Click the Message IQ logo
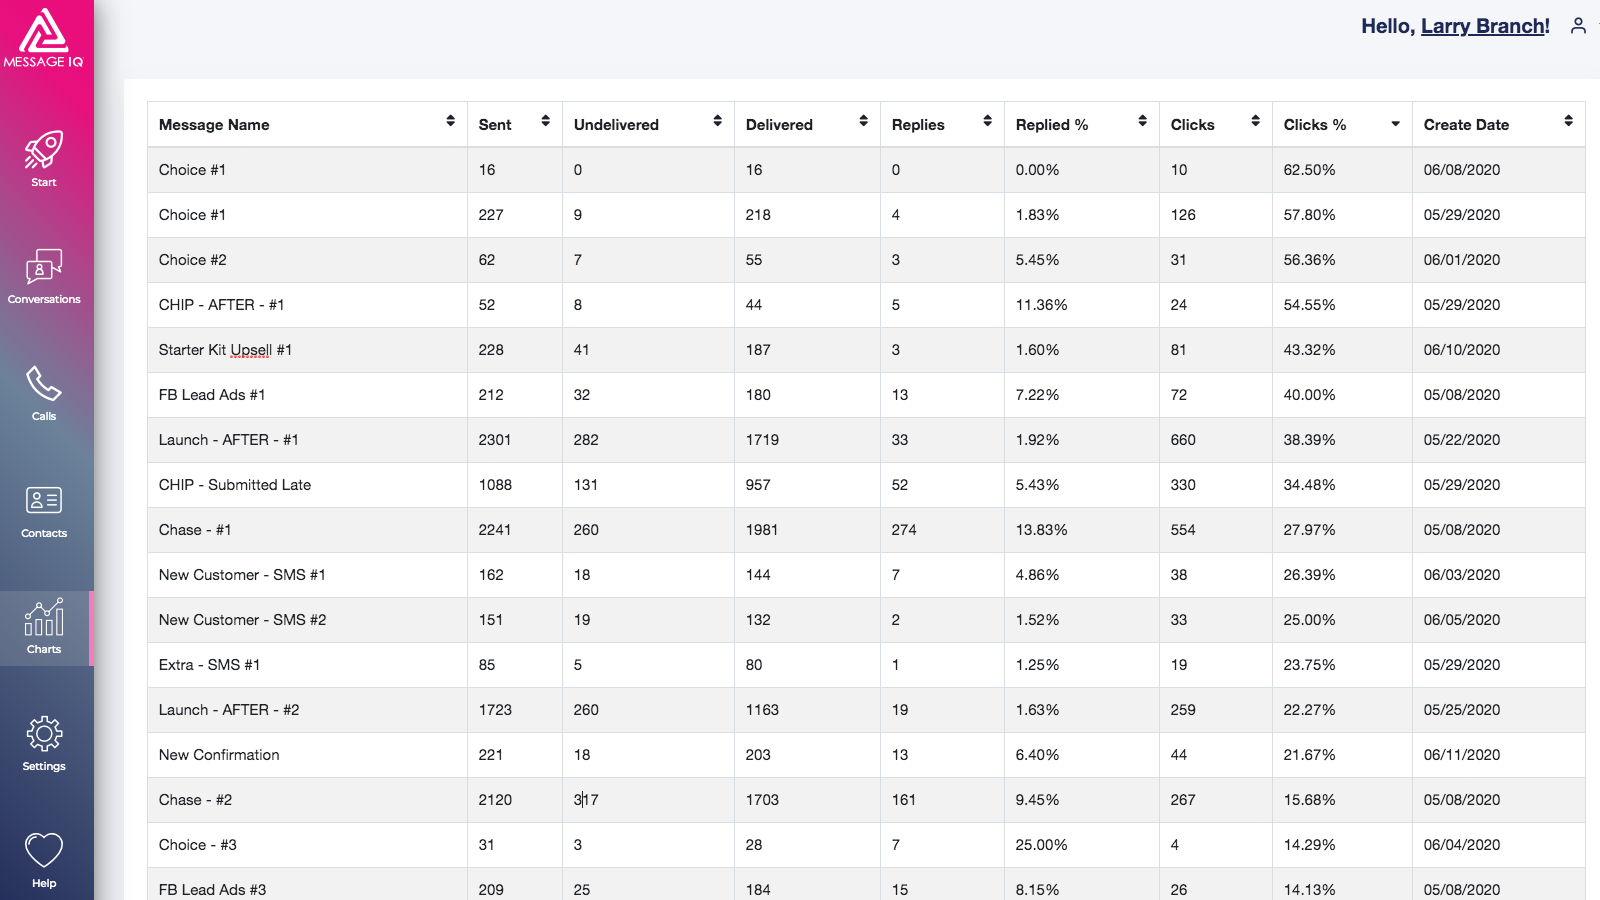 click(44, 40)
